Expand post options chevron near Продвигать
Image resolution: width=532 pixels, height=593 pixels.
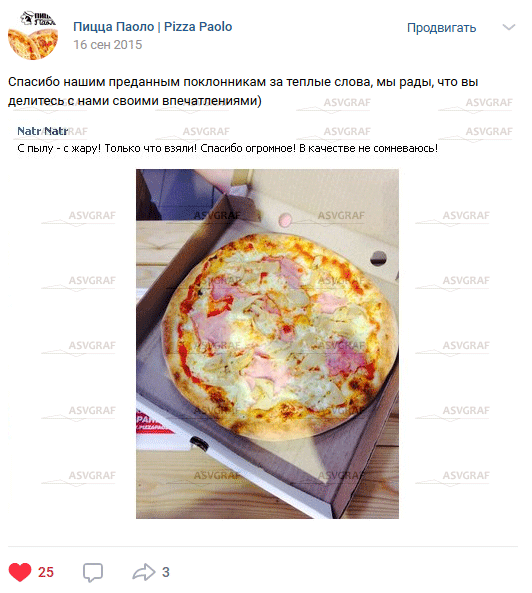pyautogui.click(x=509, y=27)
